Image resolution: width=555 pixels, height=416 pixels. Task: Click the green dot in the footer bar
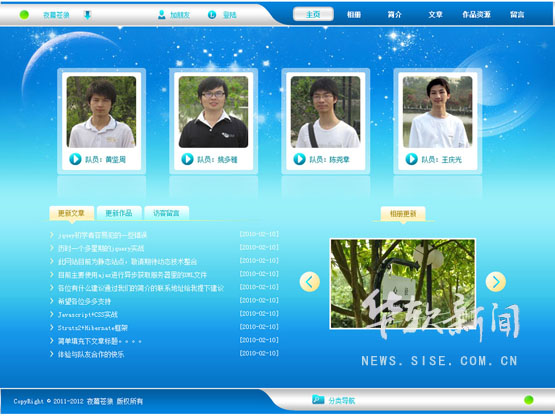pos(528,400)
